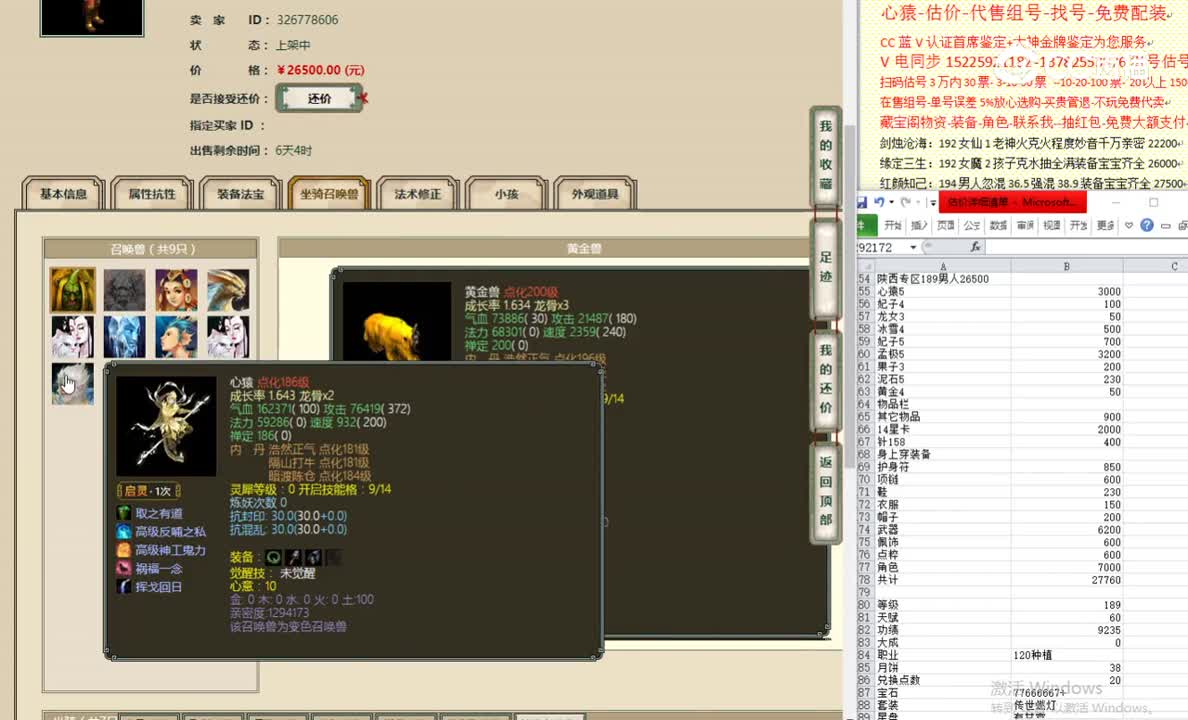Image resolution: width=1188 pixels, height=720 pixels.
Task: Click Excel cell labeled 共计
Action: coord(943,580)
